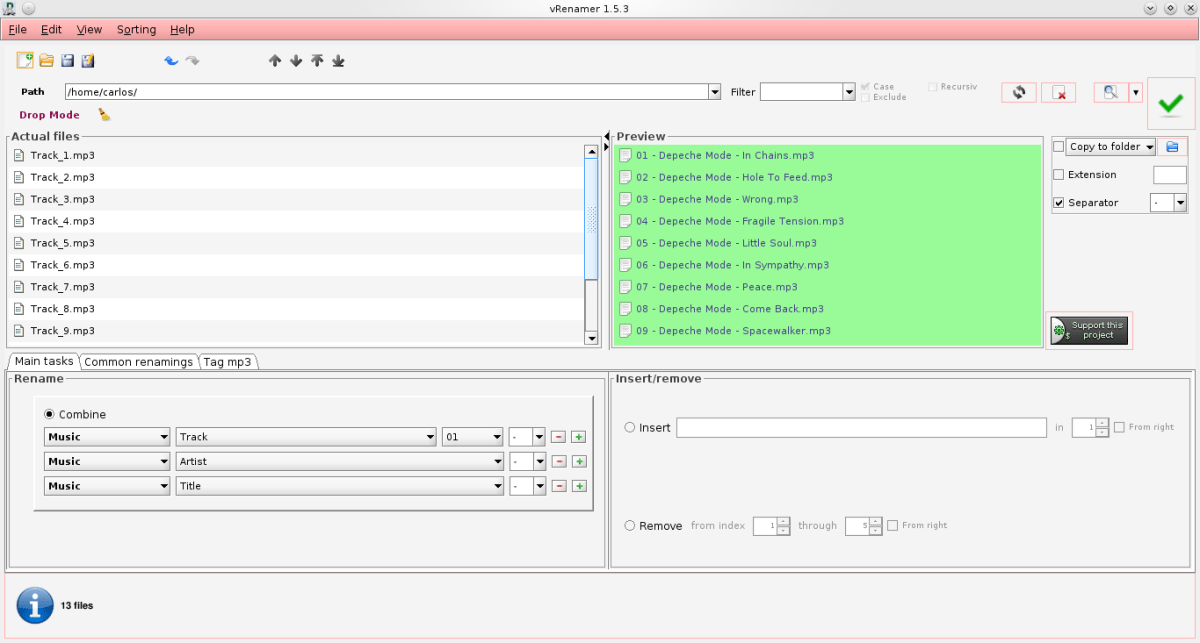Click the magnifier preview icon

1110,92
